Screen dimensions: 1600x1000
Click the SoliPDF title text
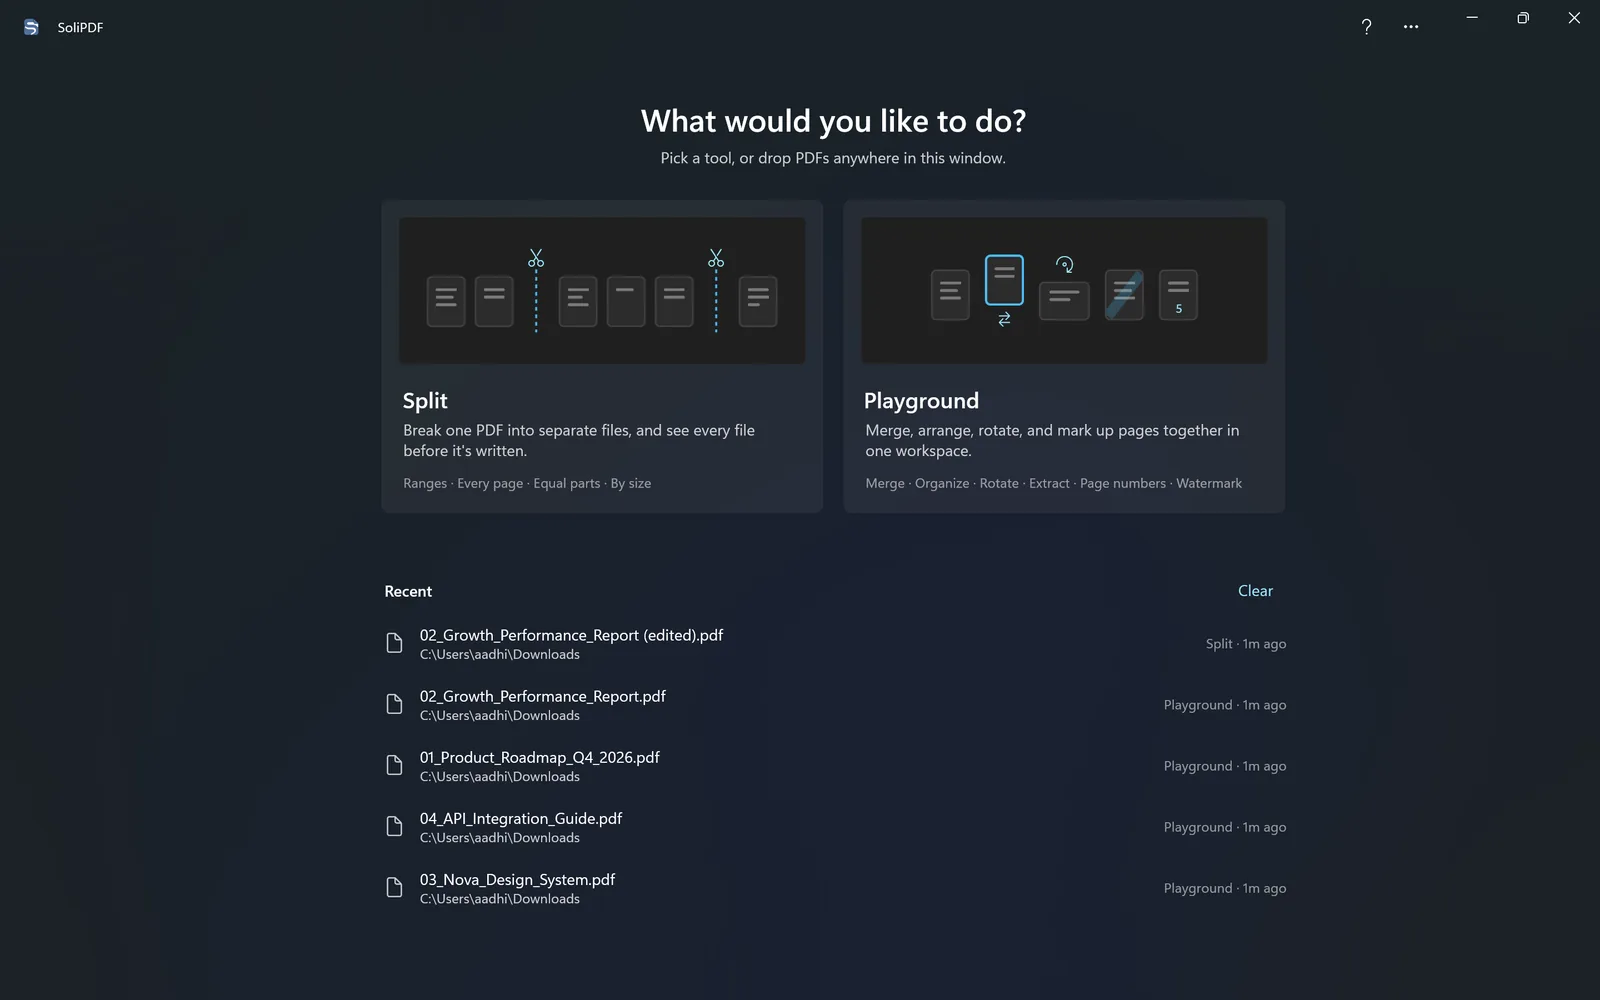(x=80, y=27)
